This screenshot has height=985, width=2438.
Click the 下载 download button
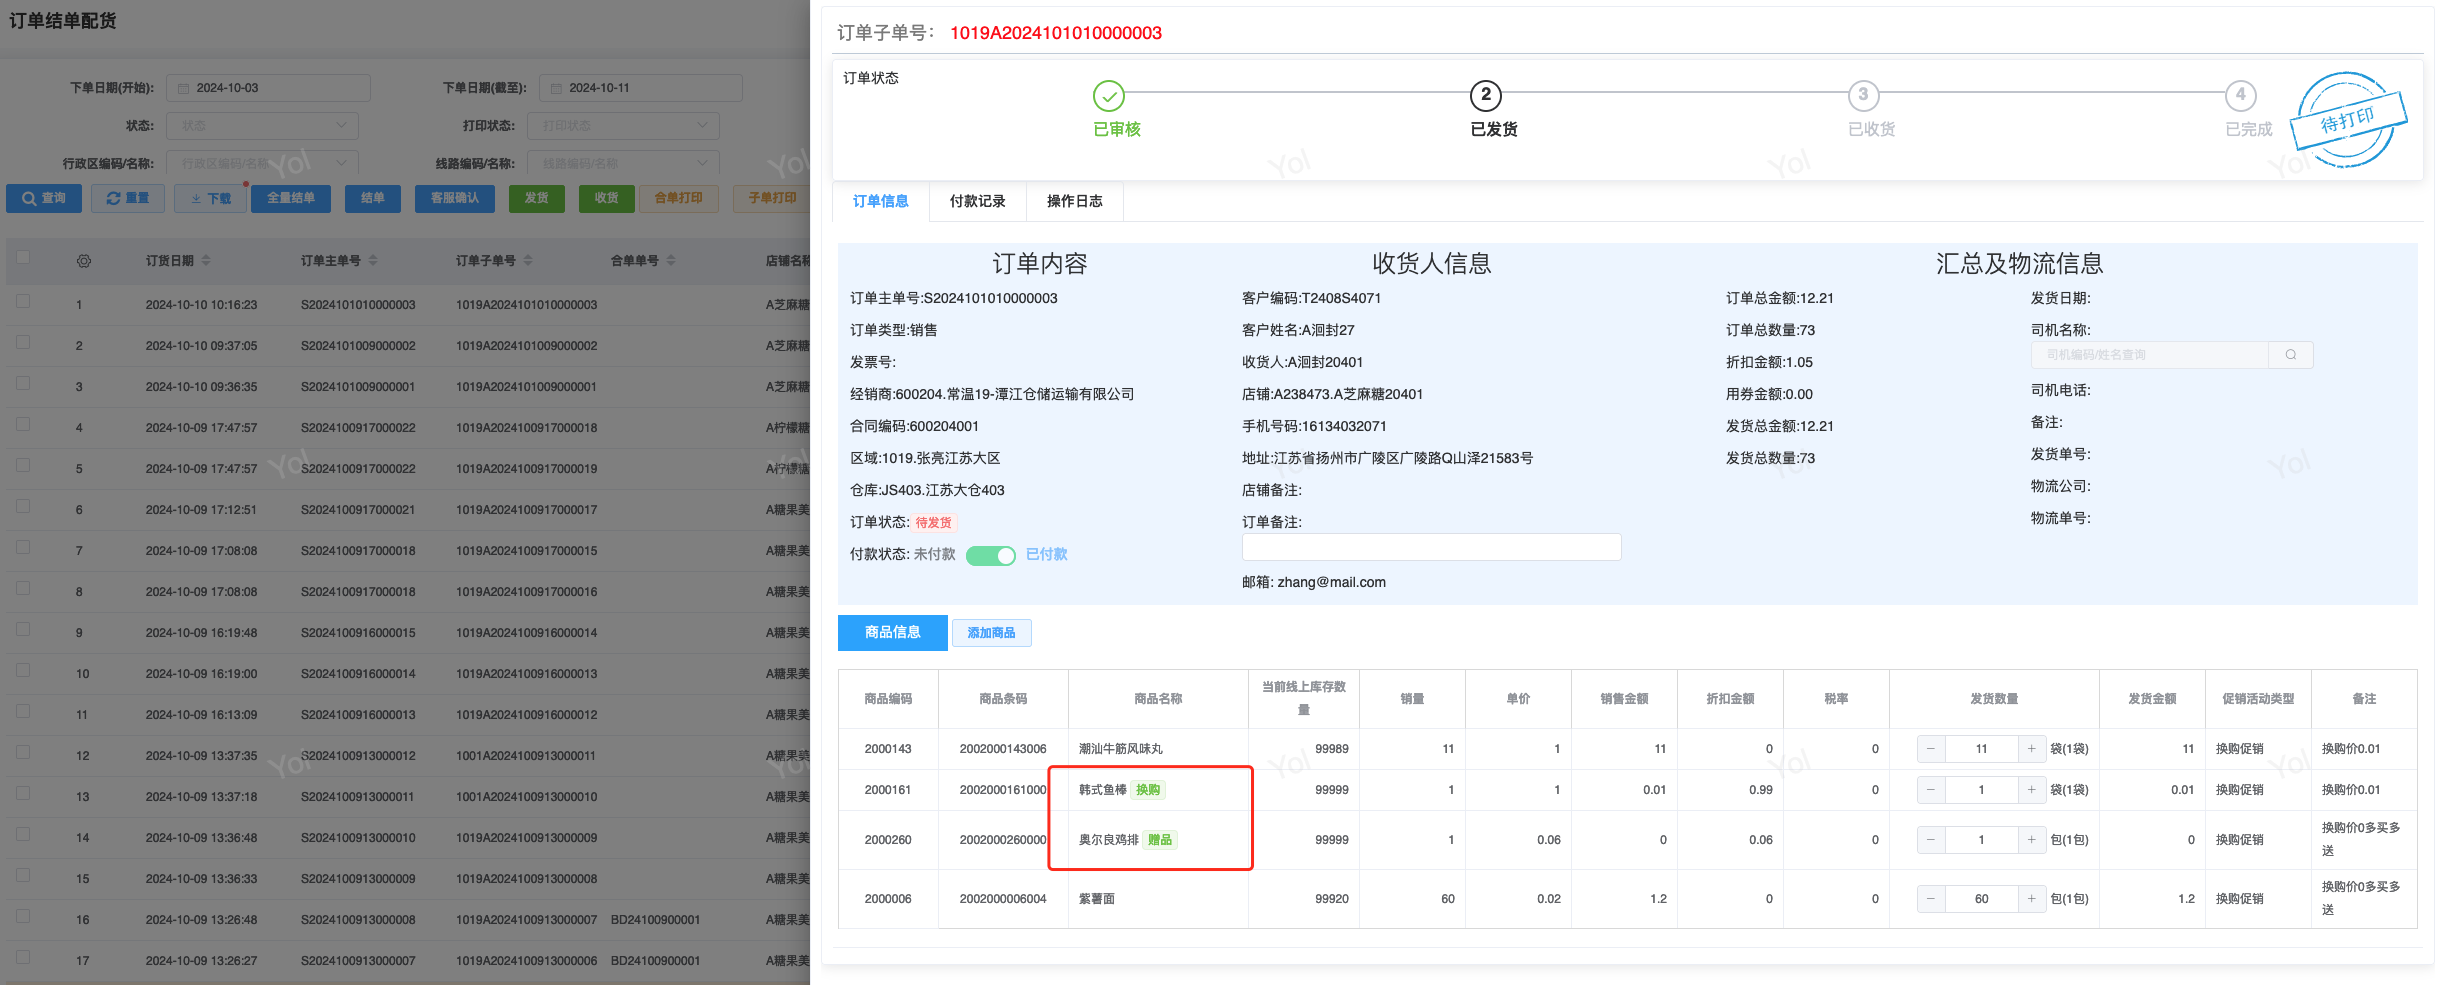211,198
